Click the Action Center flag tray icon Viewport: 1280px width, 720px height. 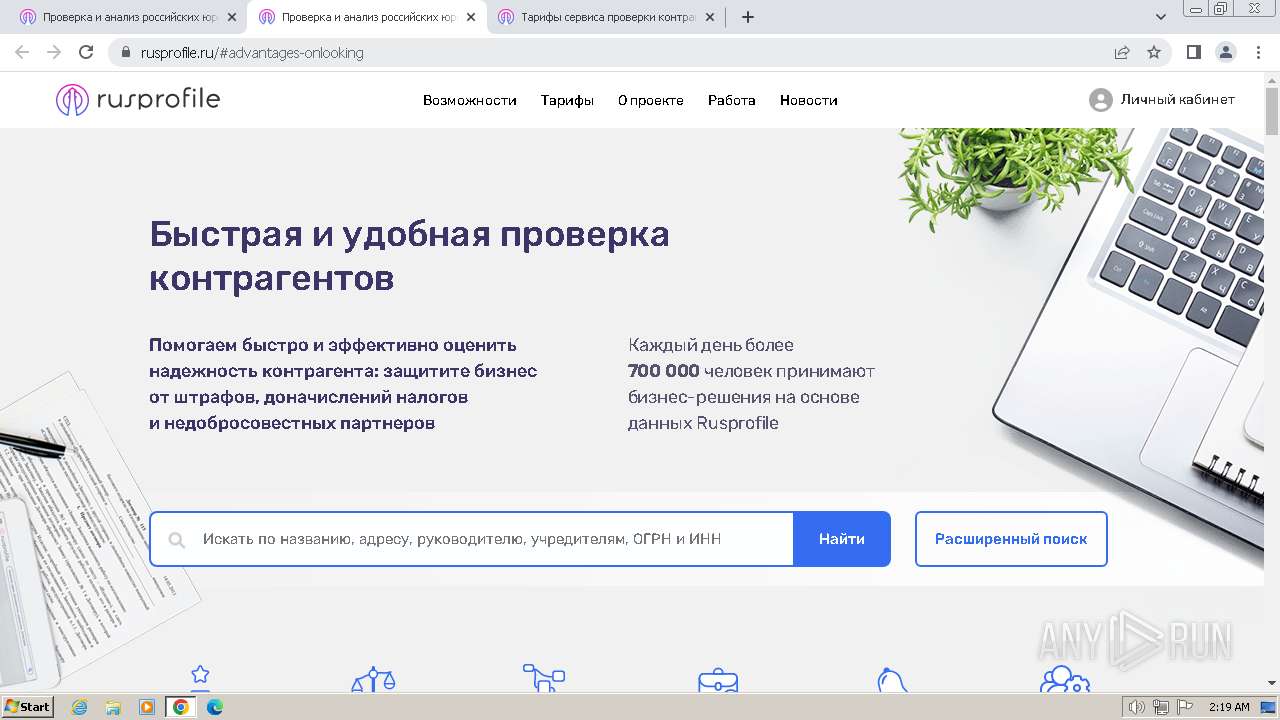1184,707
